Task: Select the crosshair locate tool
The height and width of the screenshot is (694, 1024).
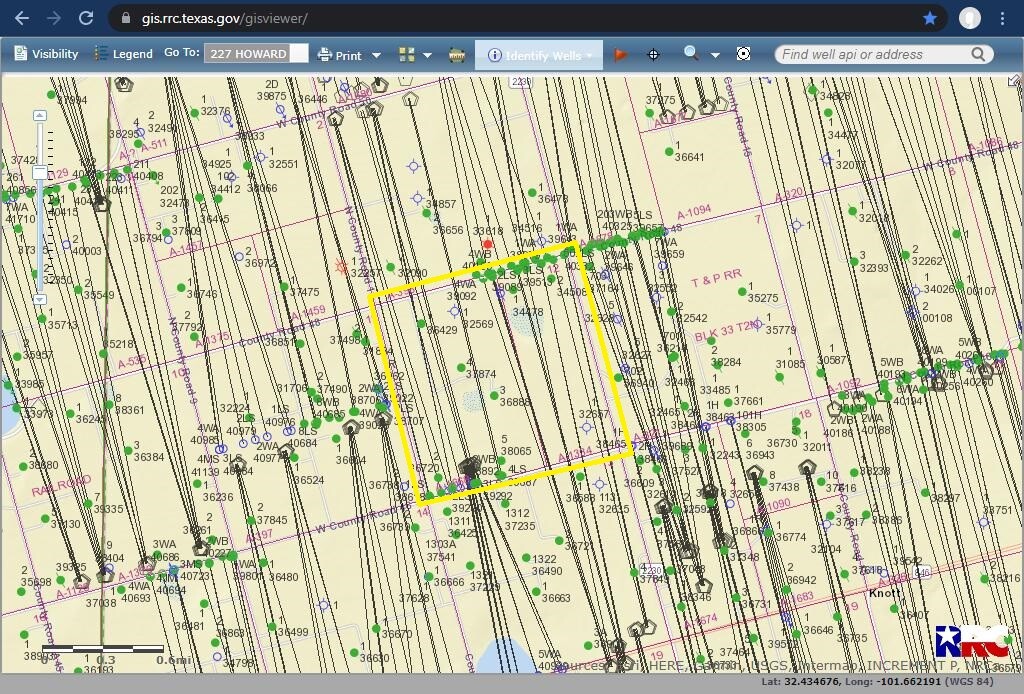Action: click(x=654, y=55)
